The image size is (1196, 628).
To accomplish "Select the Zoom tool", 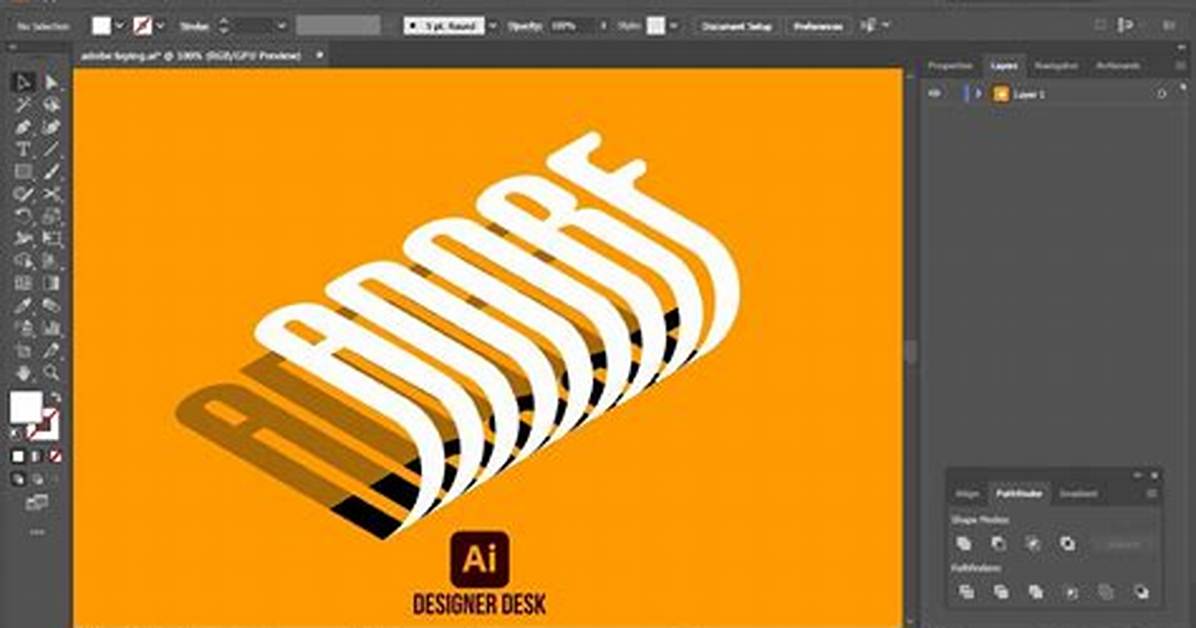I will pyautogui.click(x=51, y=373).
